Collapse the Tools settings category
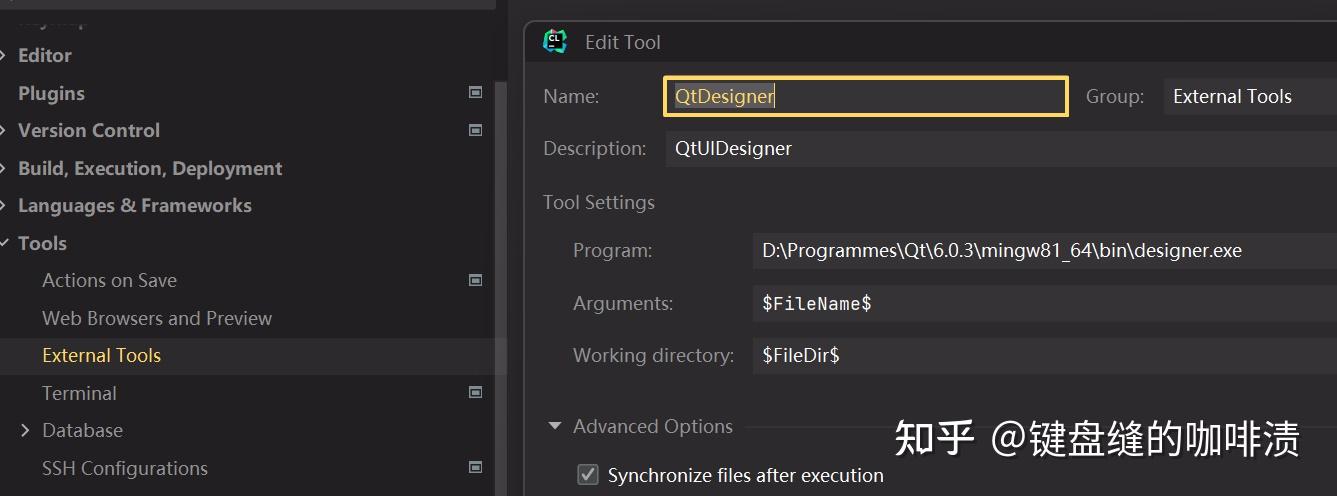 tap(5, 243)
